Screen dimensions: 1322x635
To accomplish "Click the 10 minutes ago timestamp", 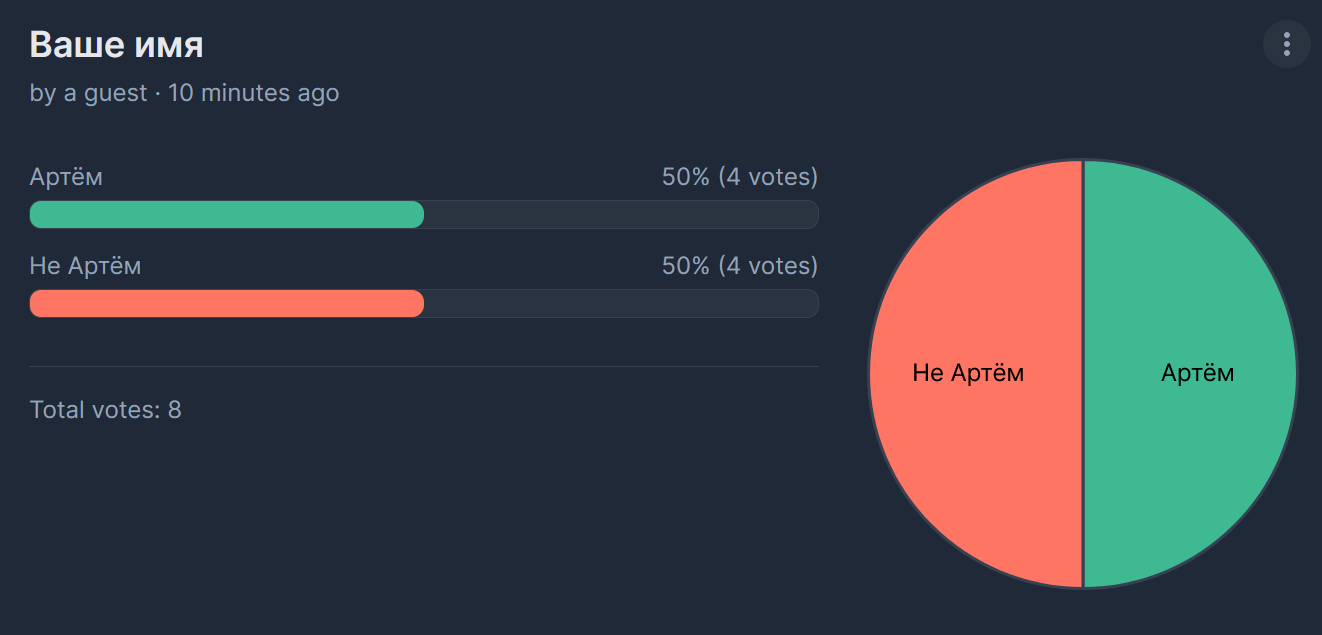I will point(253,93).
